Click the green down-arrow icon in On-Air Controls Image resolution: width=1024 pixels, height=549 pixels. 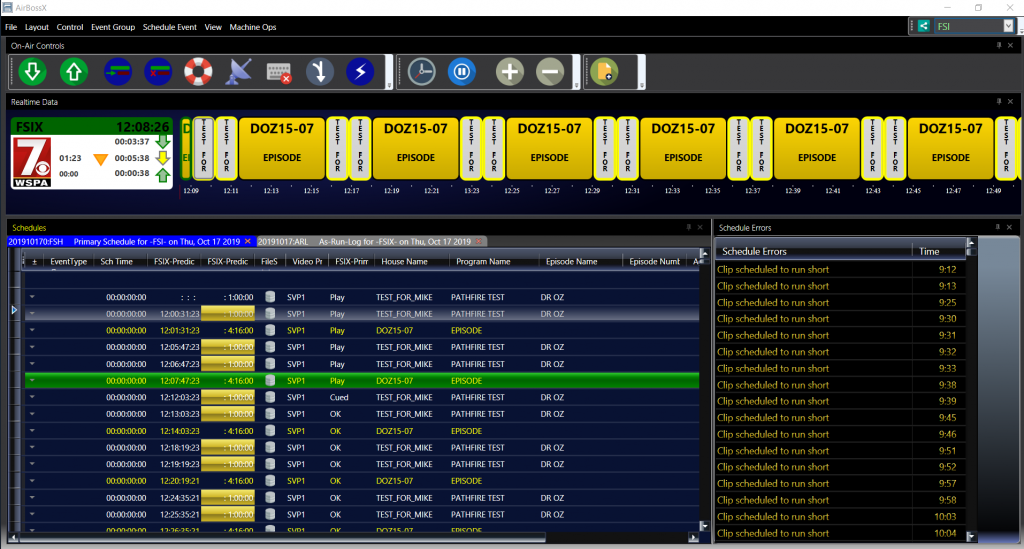[32, 72]
